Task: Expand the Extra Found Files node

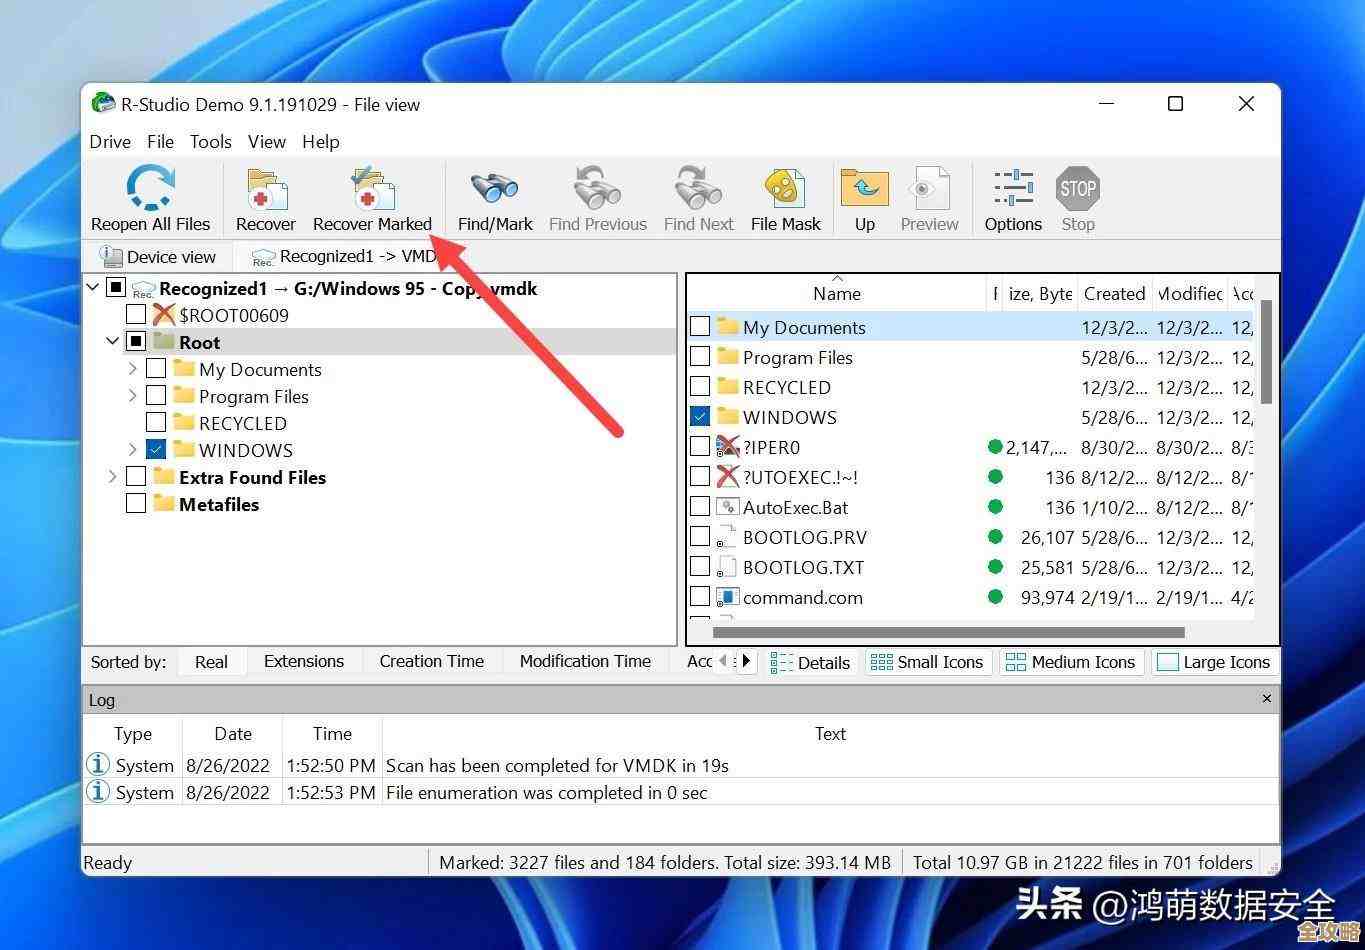Action: [x=113, y=477]
